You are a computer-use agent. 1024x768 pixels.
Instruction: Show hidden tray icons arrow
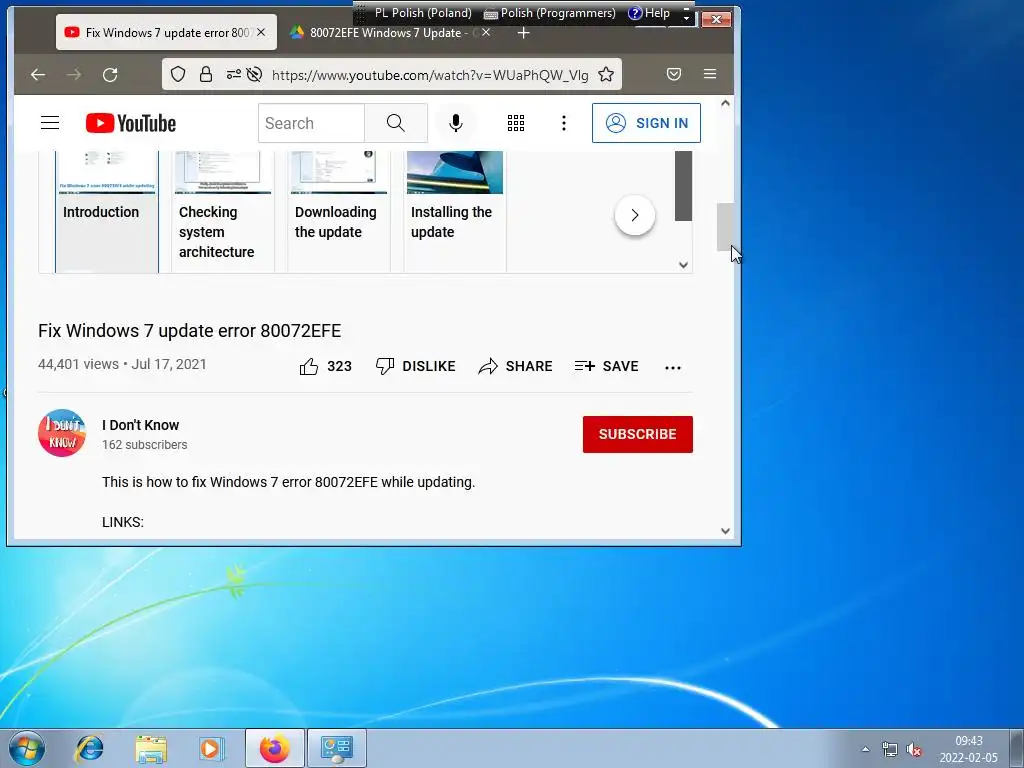click(865, 749)
